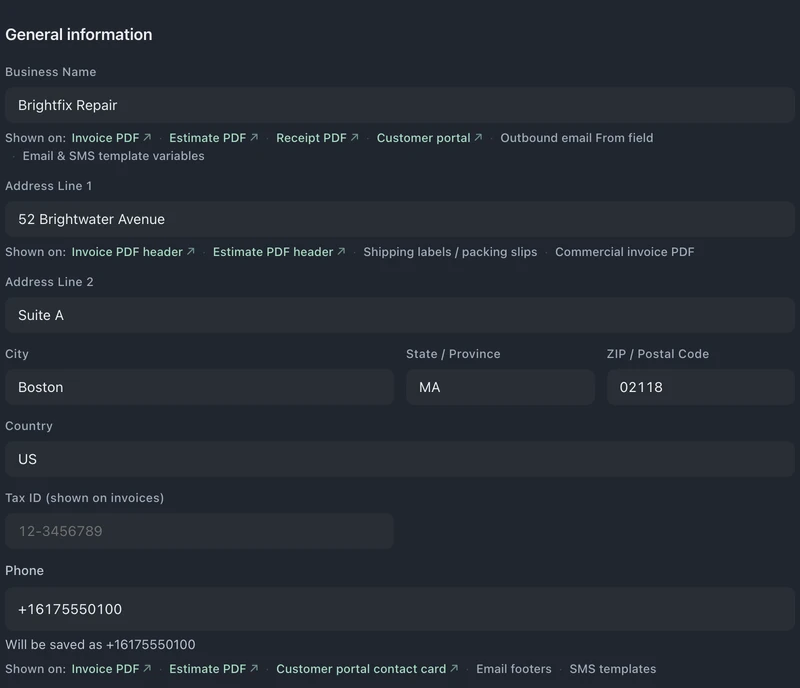Open Estimate PDF link below Phone
This screenshot has height=688, width=800.
pos(213,669)
